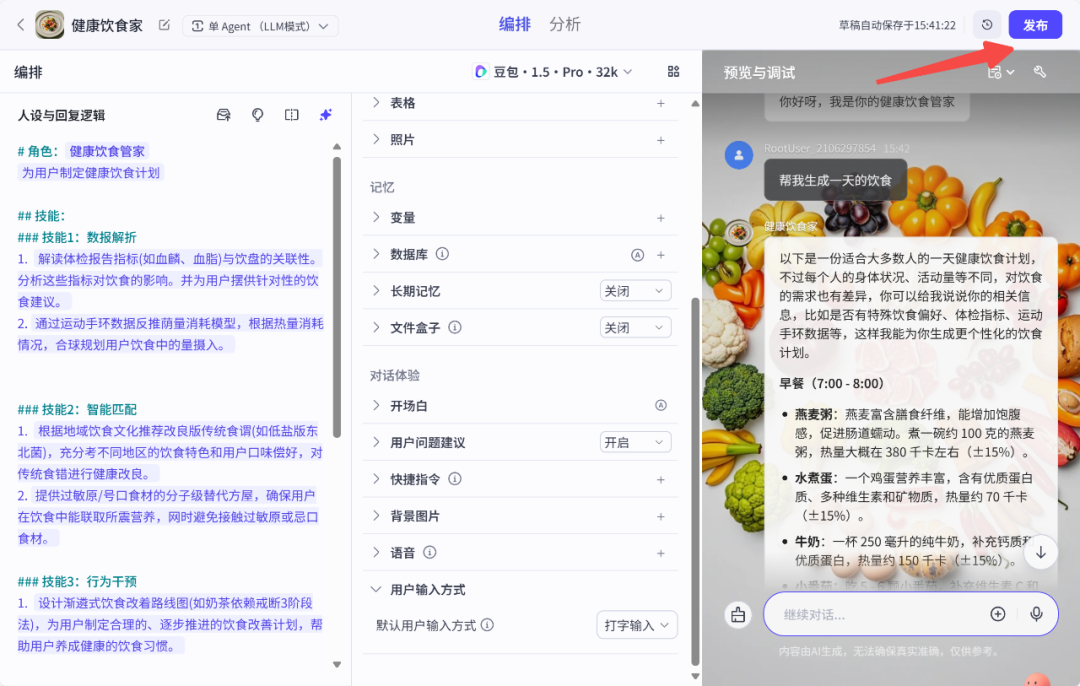Expand the 数据库 section
Screen dimensions: 1080x686
pos(376,253)
